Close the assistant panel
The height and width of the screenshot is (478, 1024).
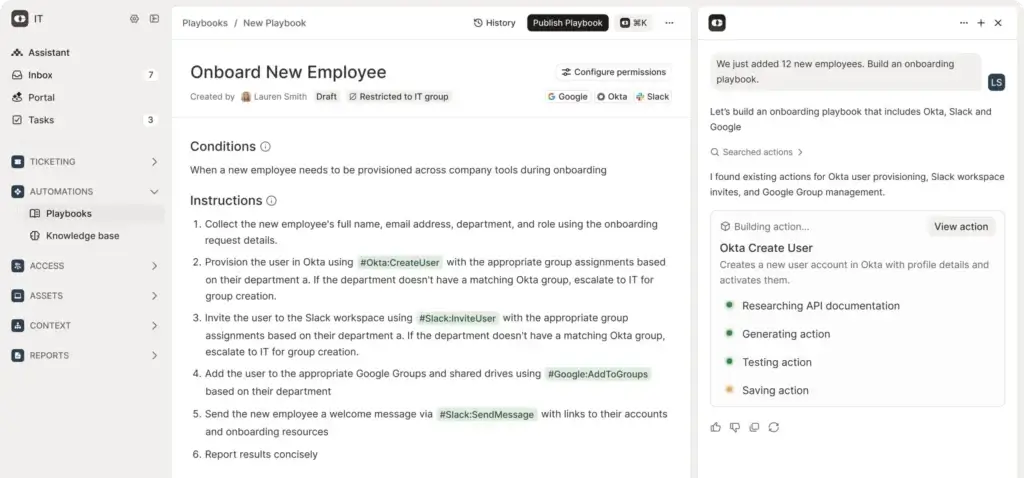(998, 23)
